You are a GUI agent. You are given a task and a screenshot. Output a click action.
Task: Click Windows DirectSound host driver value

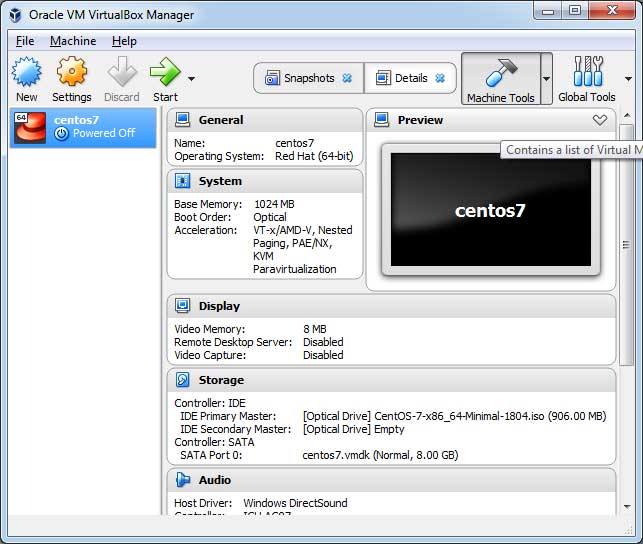pos(295,503)
